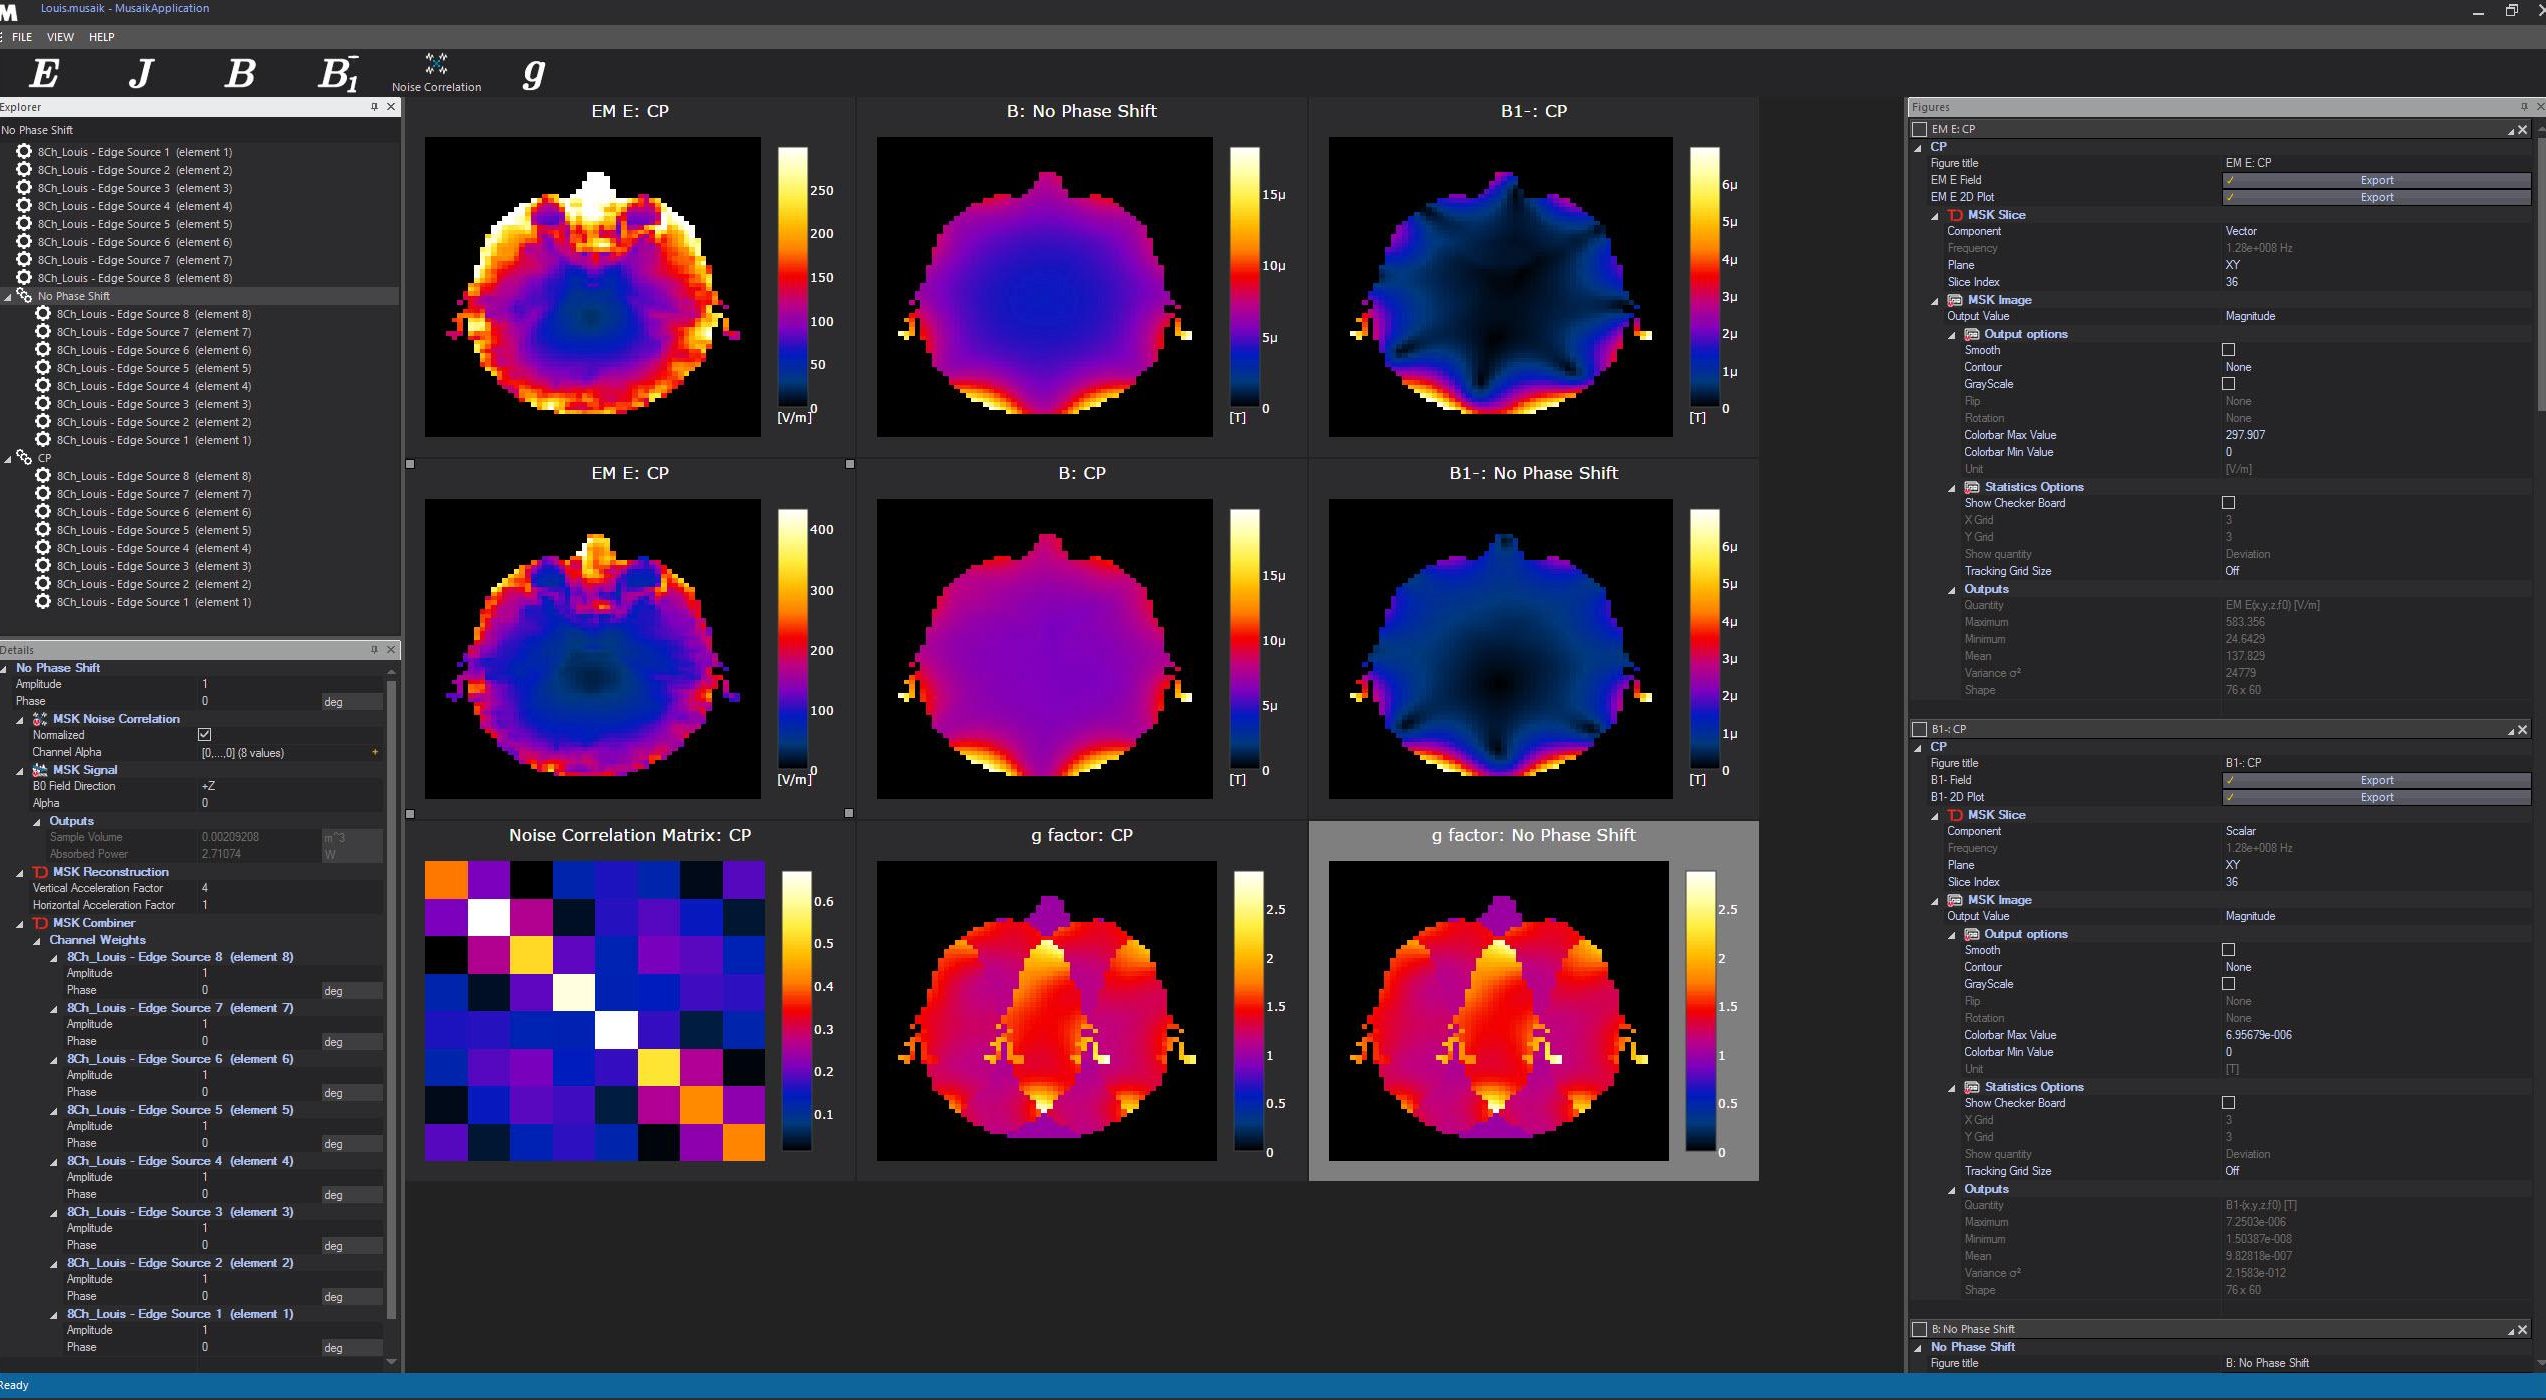
Task: Open the B field tool
Action: (x=240, y=73)
